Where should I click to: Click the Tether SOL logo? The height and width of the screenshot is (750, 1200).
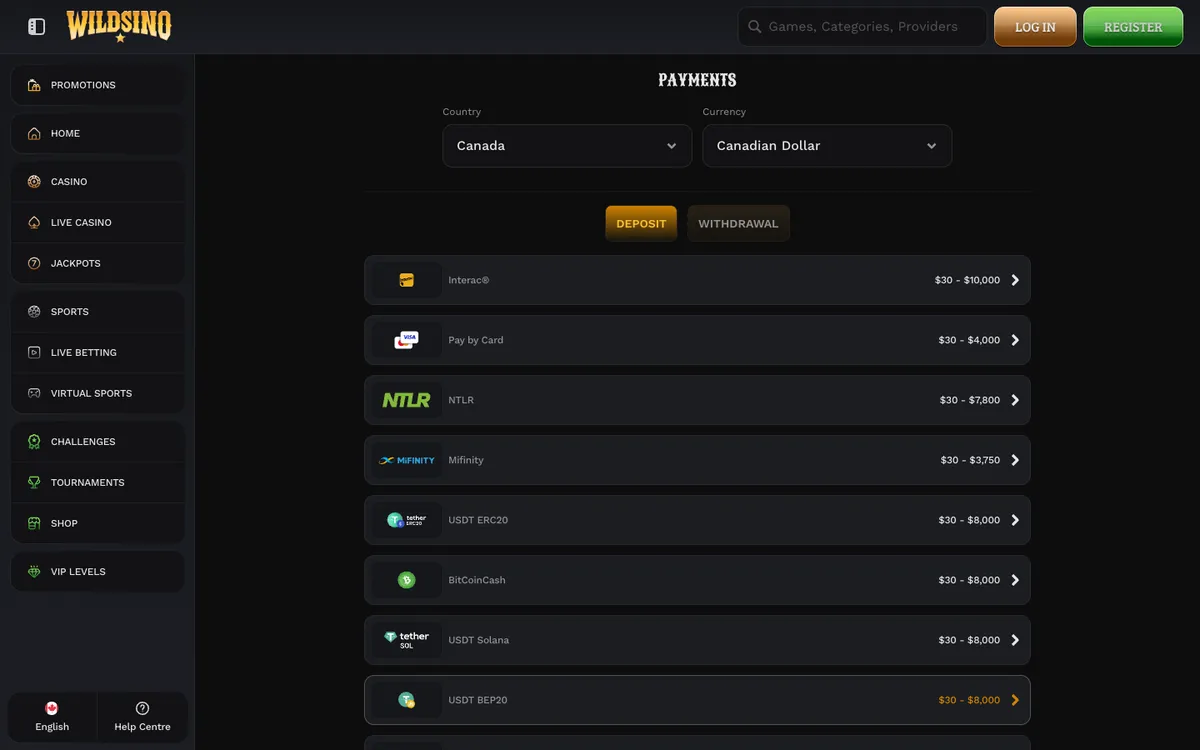pos(406,640)
